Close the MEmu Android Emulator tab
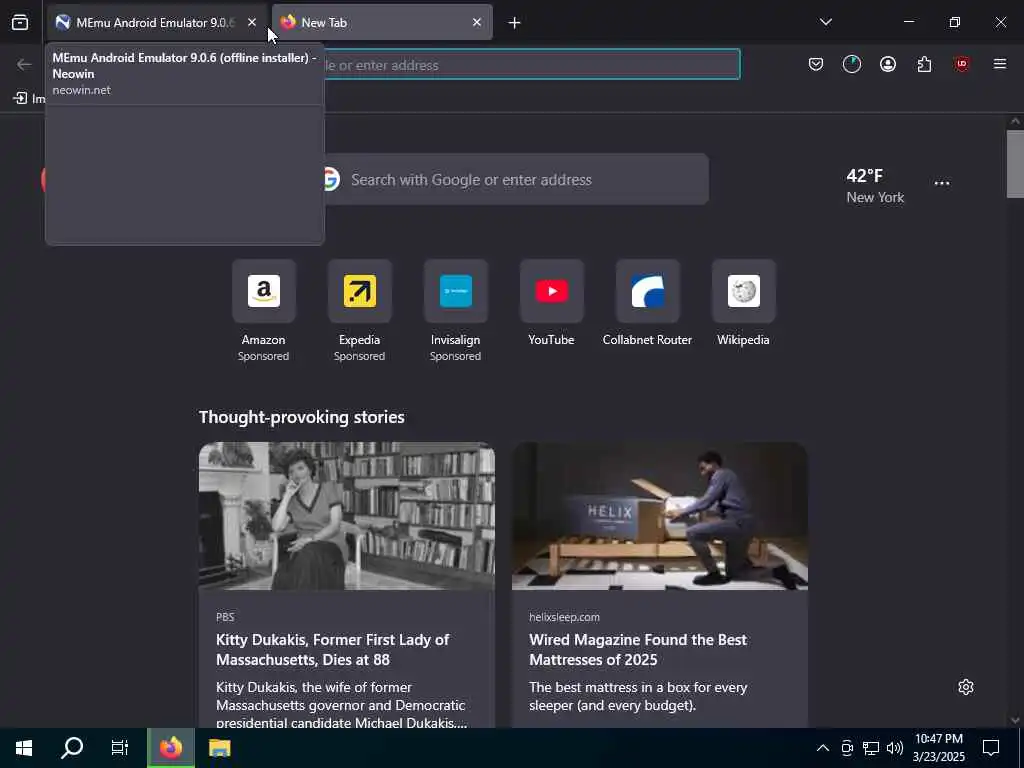This screenshot has height=768, width=1024. click(252, 22)
